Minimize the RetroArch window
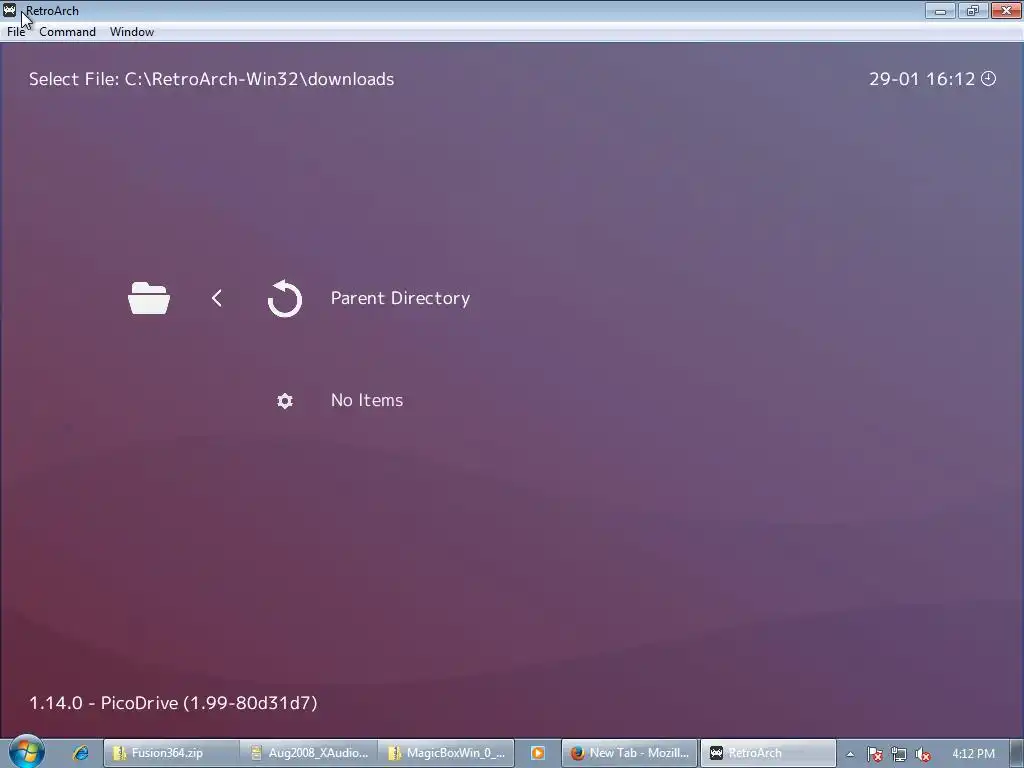Viewport: 1024px width, 768px height. pyautogui.click(x=940, y=10)
